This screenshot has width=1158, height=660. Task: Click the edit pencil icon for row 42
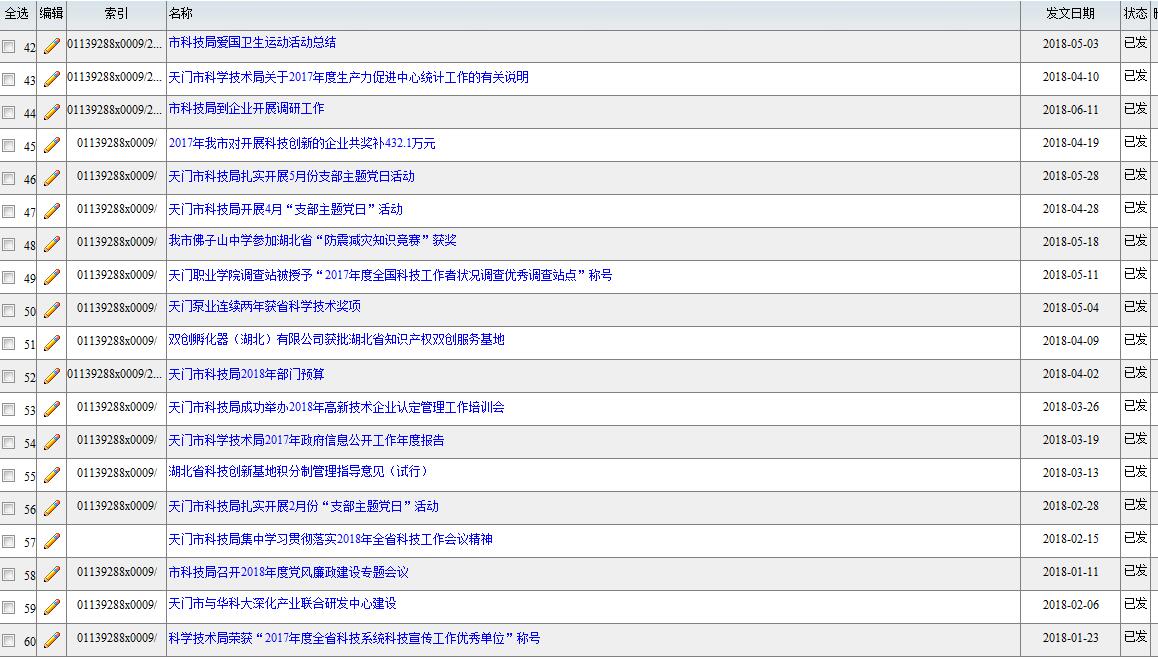[x=52, y=46]
